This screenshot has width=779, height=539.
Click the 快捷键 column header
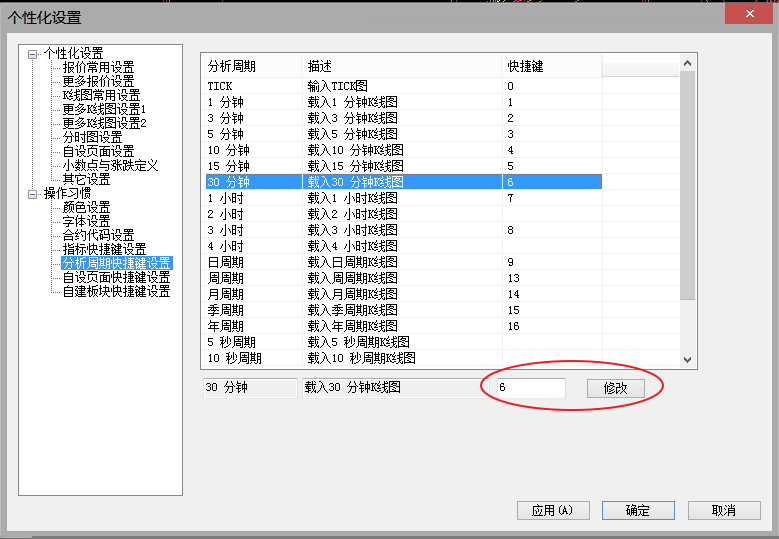point(552,66)
